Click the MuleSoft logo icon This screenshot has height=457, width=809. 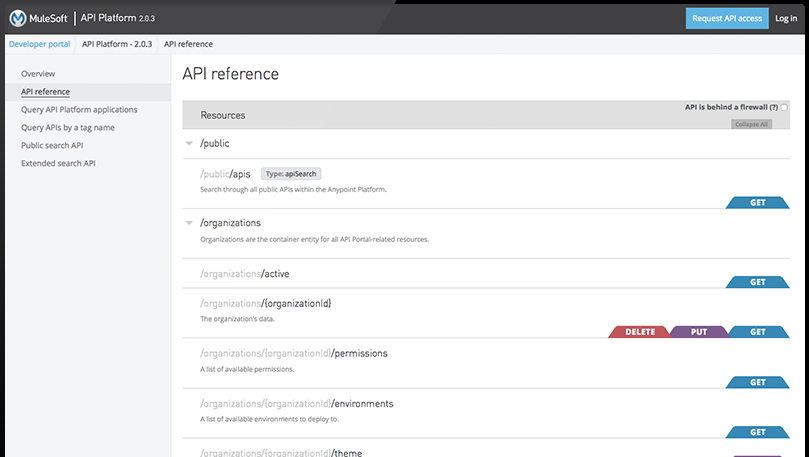[x=18, y=18]
